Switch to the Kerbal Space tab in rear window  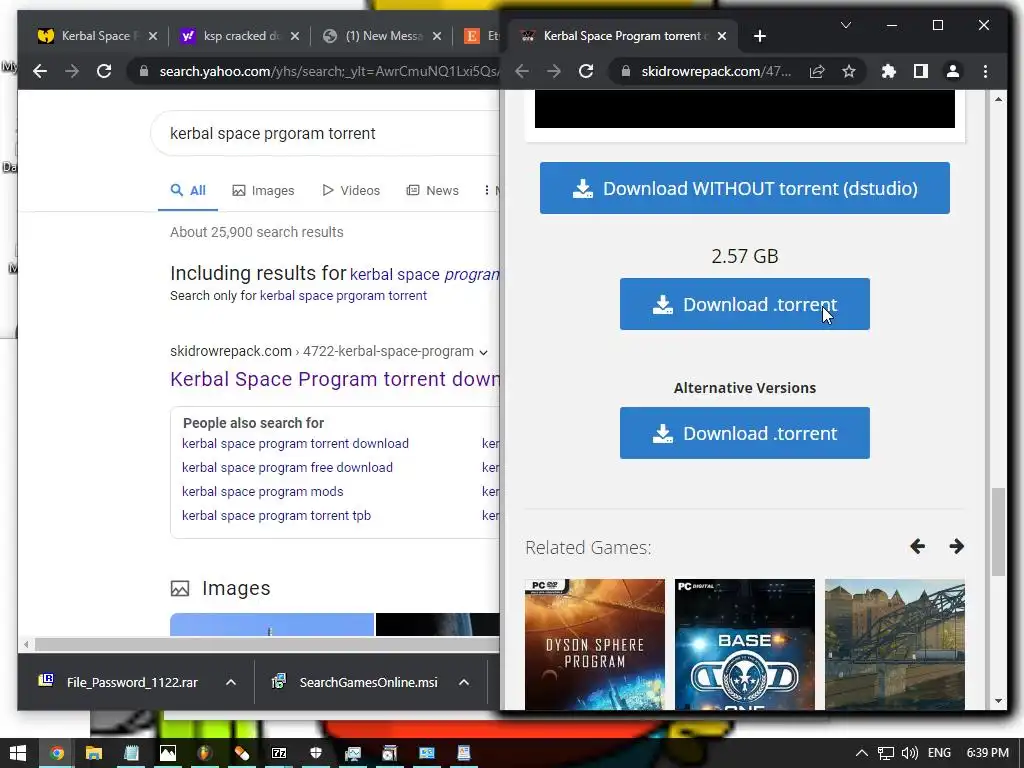[95, 36]
